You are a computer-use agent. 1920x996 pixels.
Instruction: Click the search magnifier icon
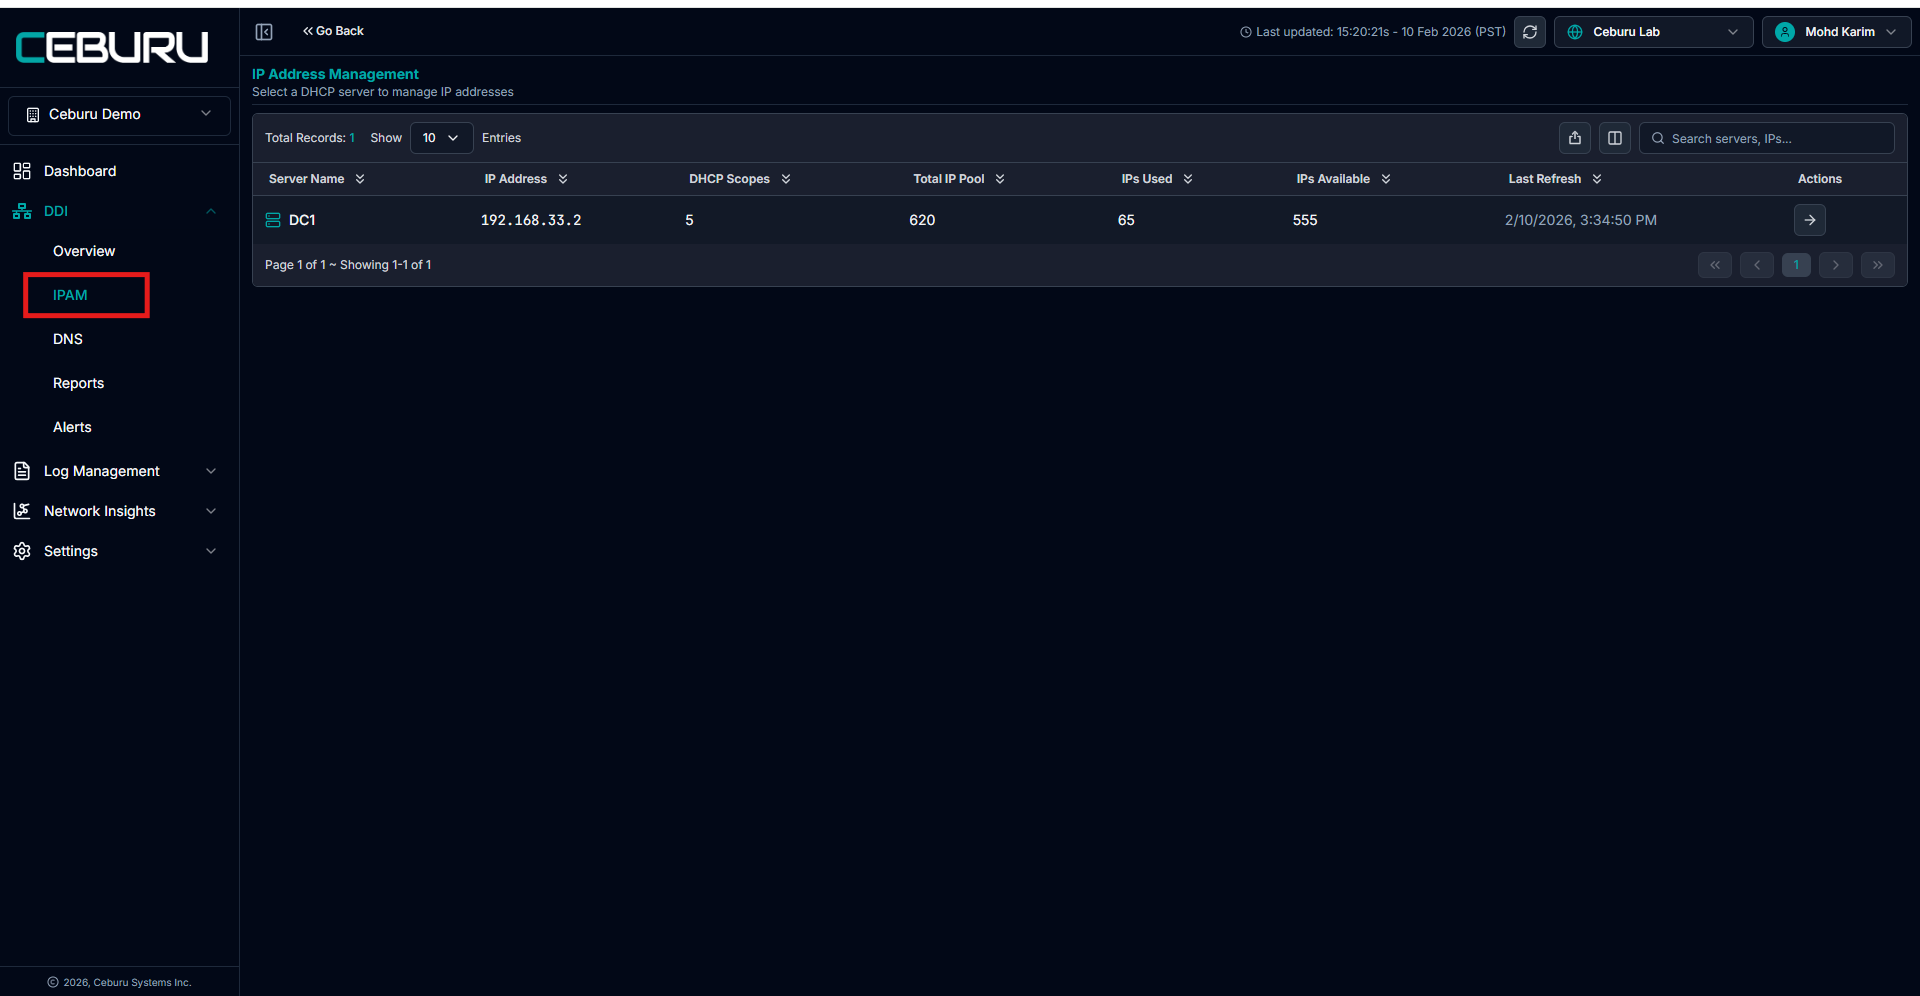pyautogui.click(x=1658, y=138)
